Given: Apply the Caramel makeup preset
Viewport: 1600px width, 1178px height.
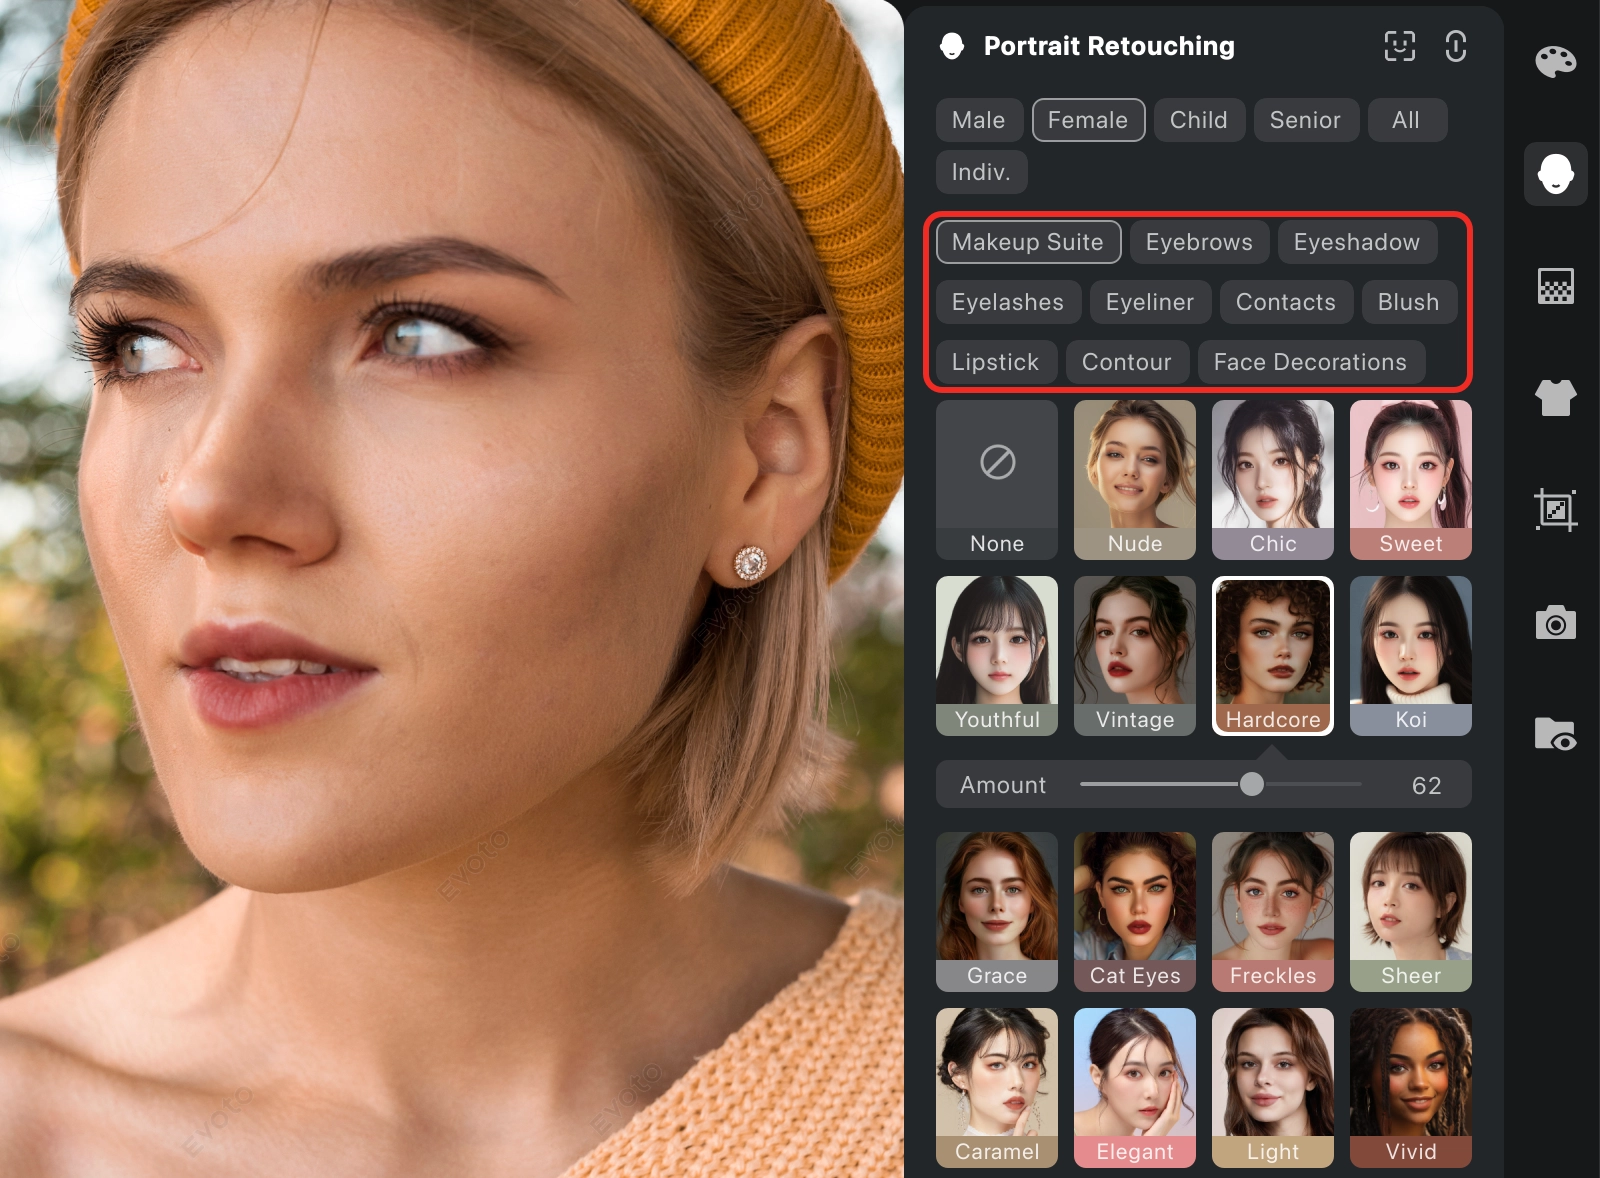Looking at the screenshot, I should click(x=997, y=1088).
